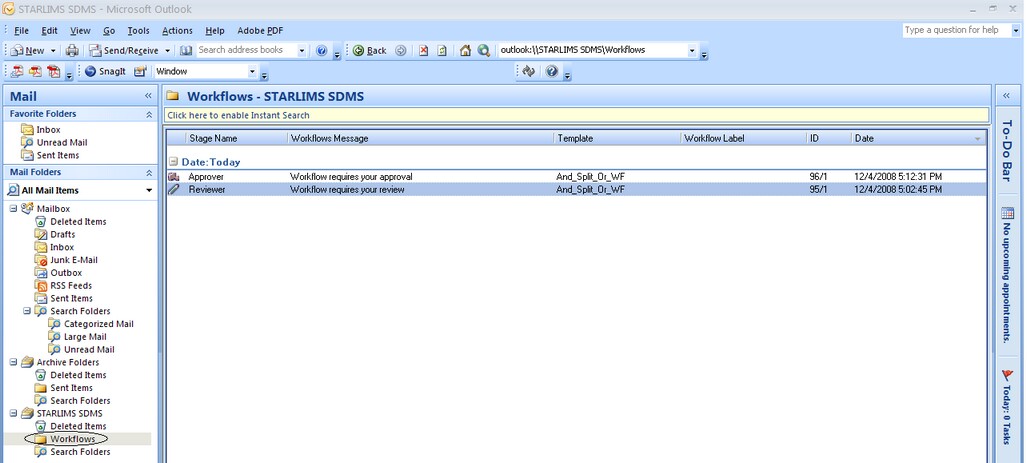Click 'Workflow requires your approval' message
The image size is (1027, 463).
pos(351,177)
